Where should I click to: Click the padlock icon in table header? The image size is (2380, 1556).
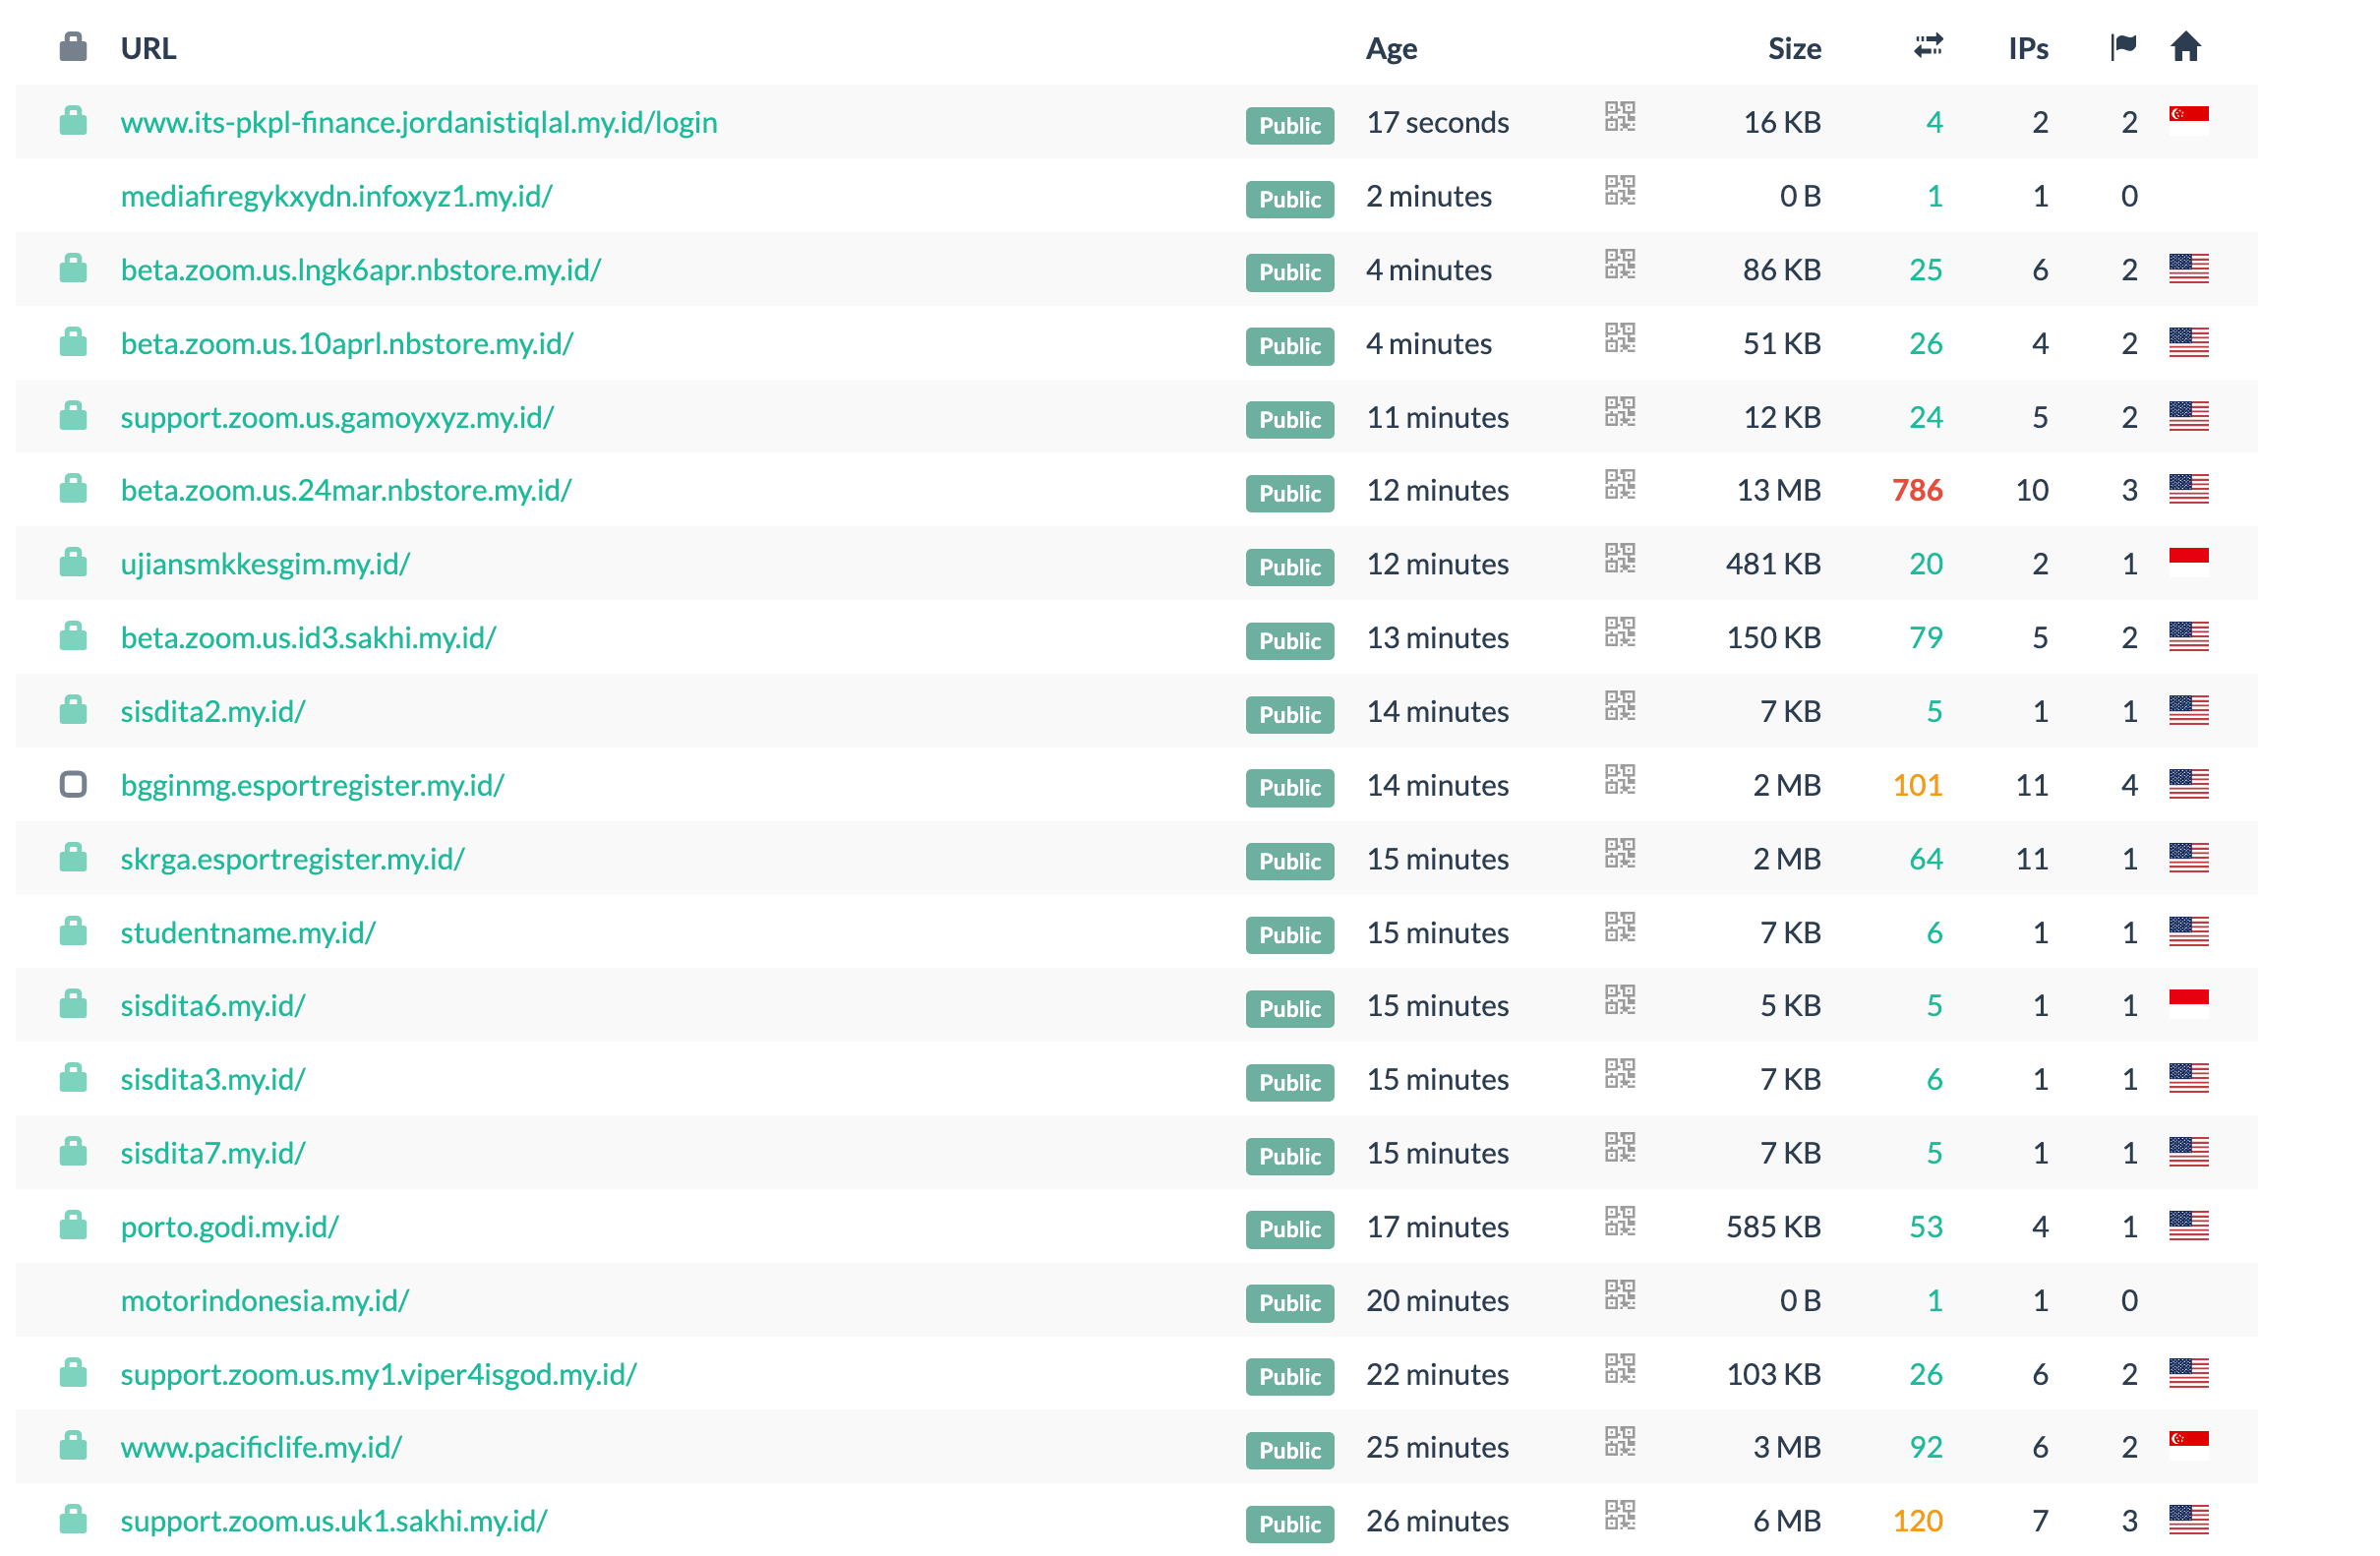pos(73,47)
